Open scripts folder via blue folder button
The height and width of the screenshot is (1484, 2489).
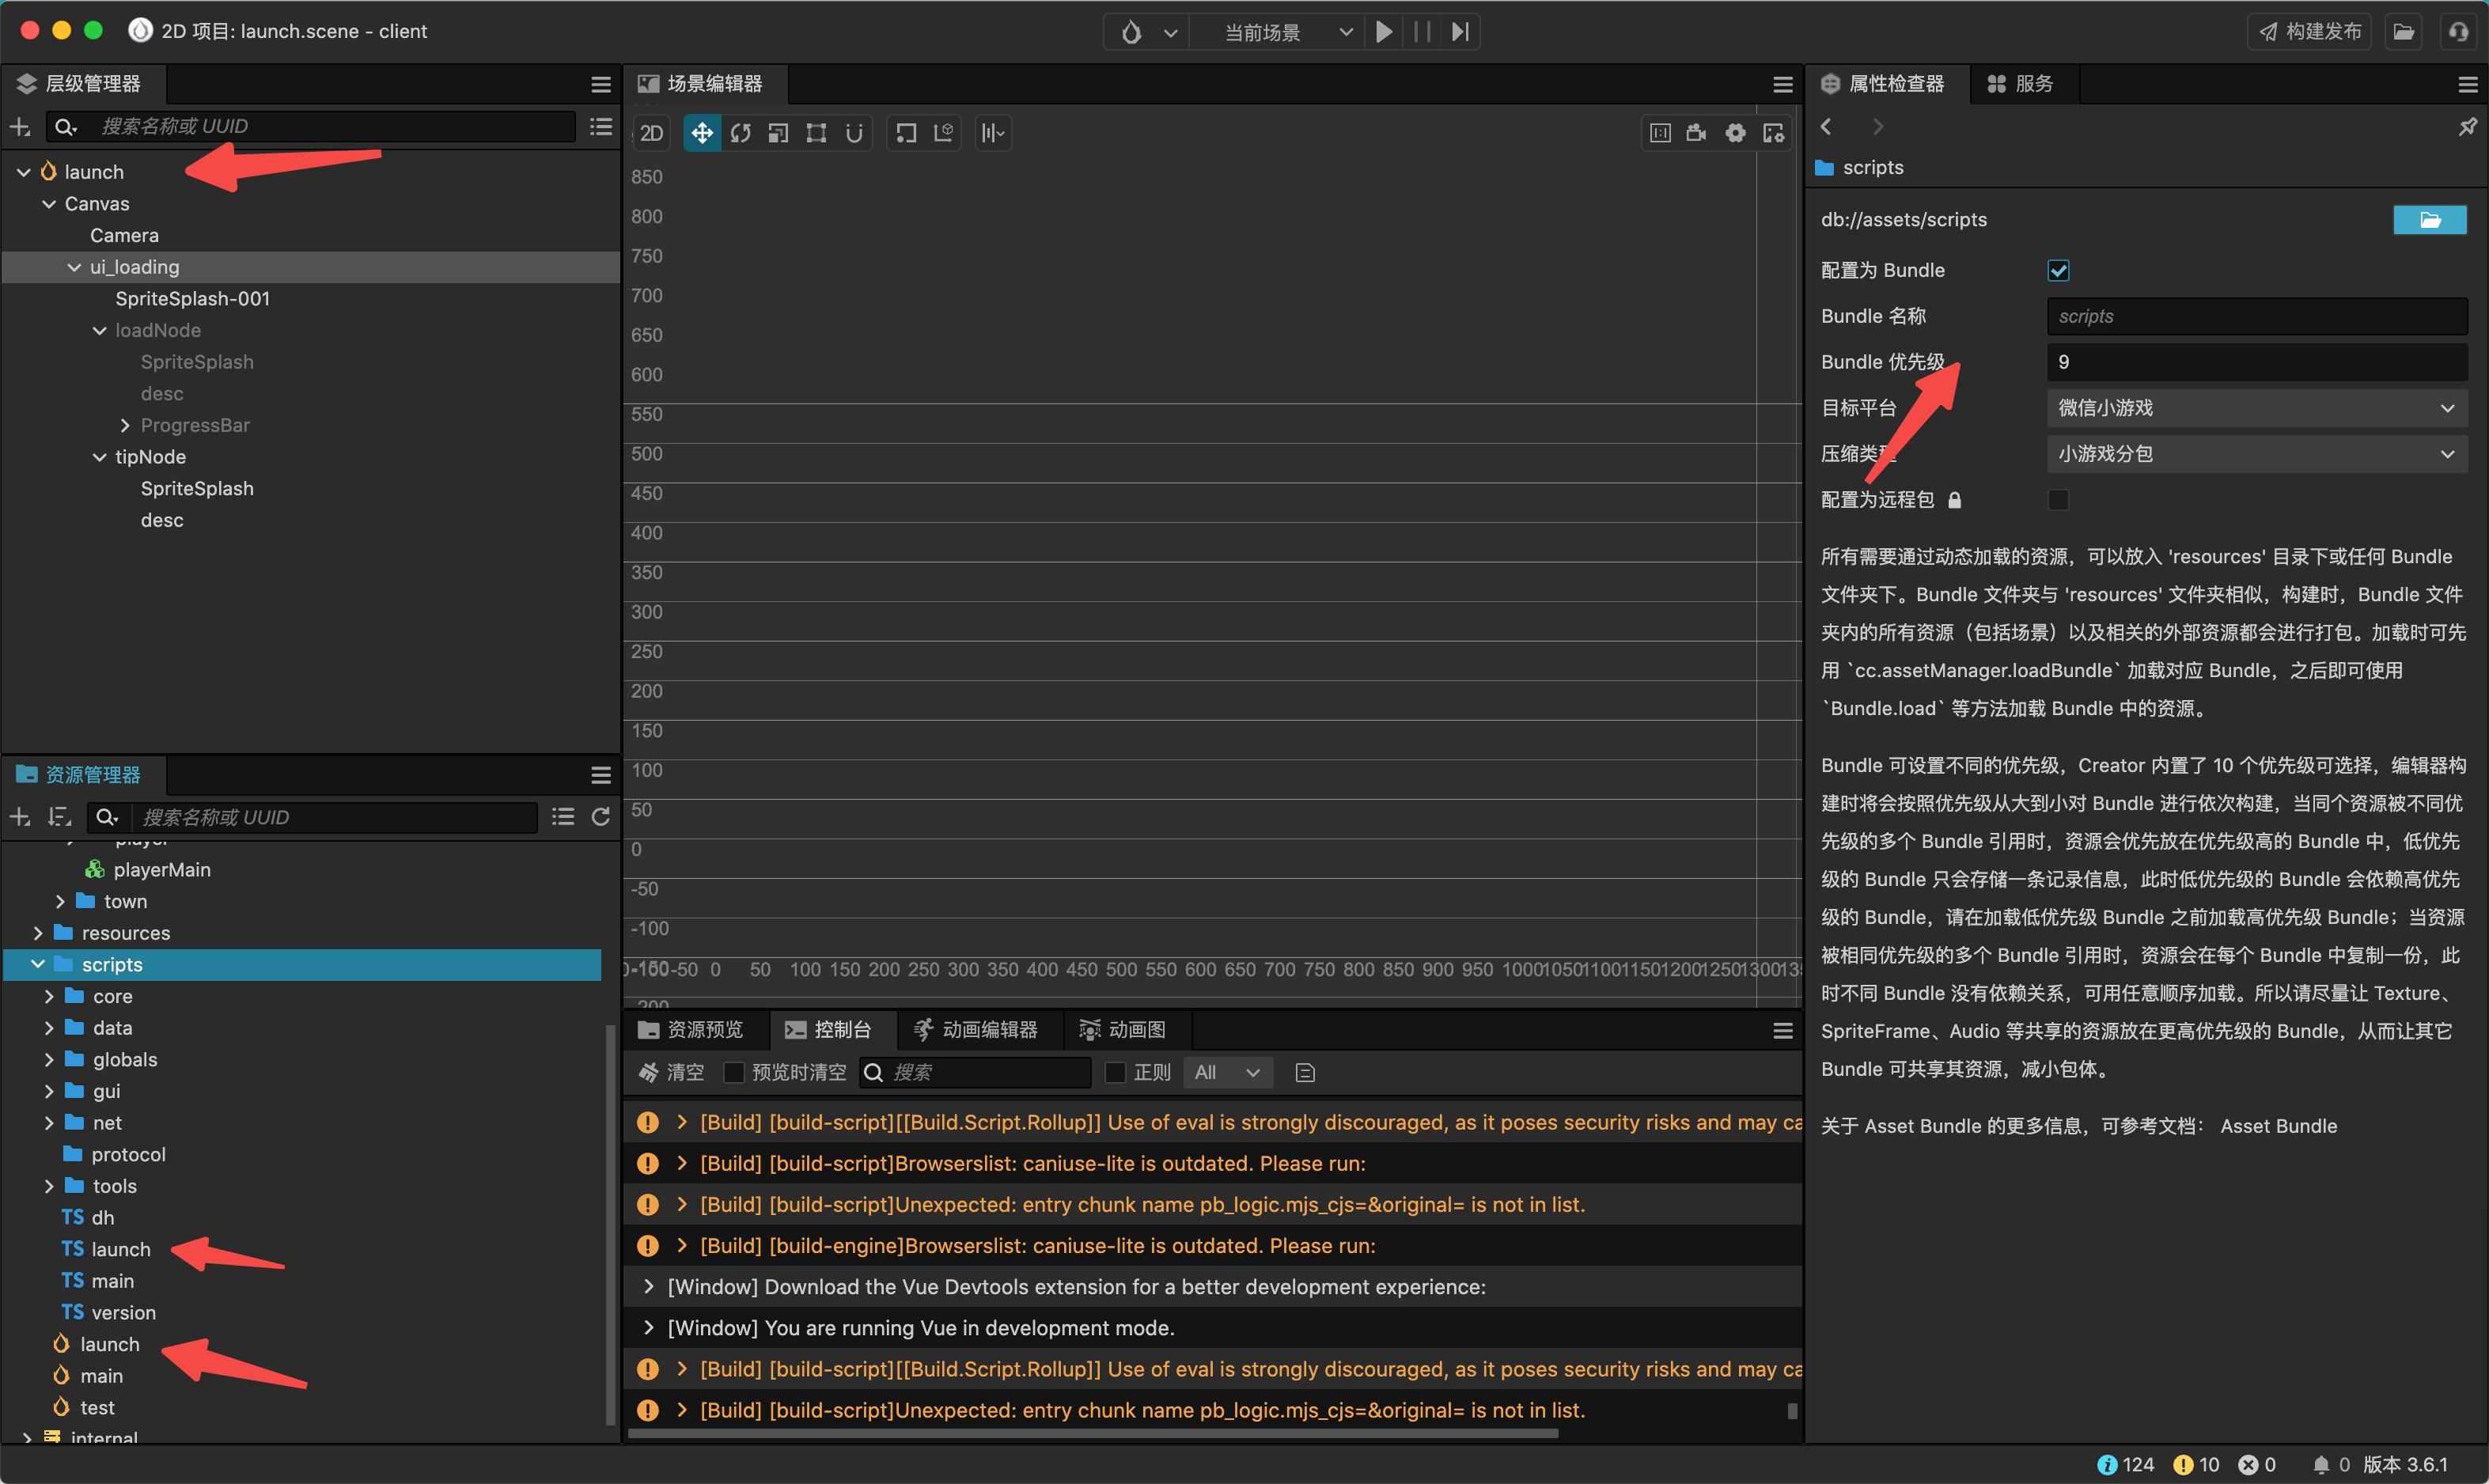coord(2429,220)
